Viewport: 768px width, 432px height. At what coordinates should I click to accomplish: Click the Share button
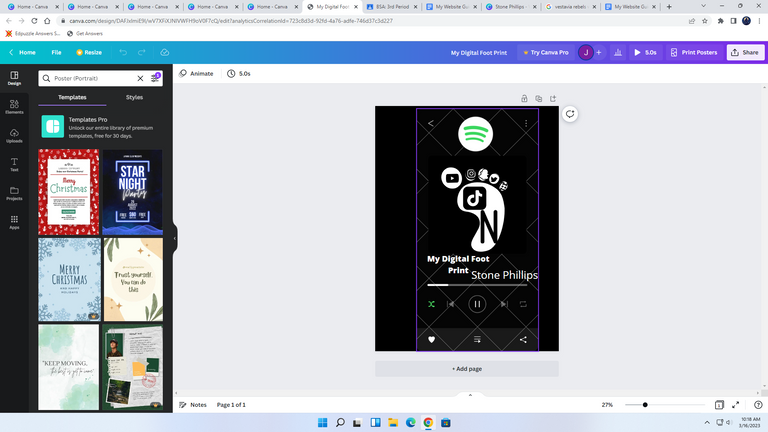(745, 52)
